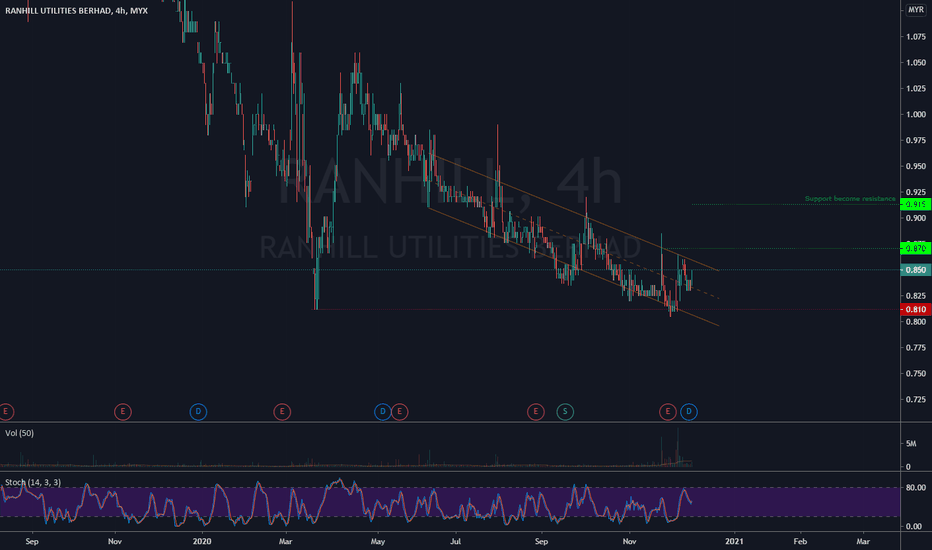The image size is (932, 550).
Task: Click the earnings marker above Sep 2020
Action: (536, 411)
